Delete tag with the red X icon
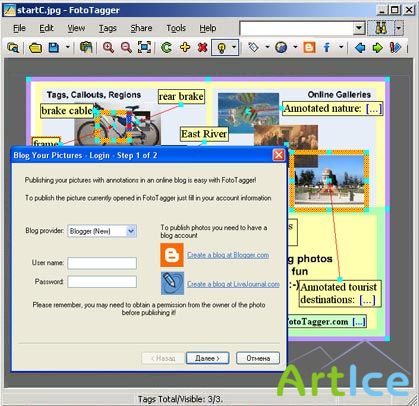The height and width of the screenshot is (406, 419). (202, 48)
